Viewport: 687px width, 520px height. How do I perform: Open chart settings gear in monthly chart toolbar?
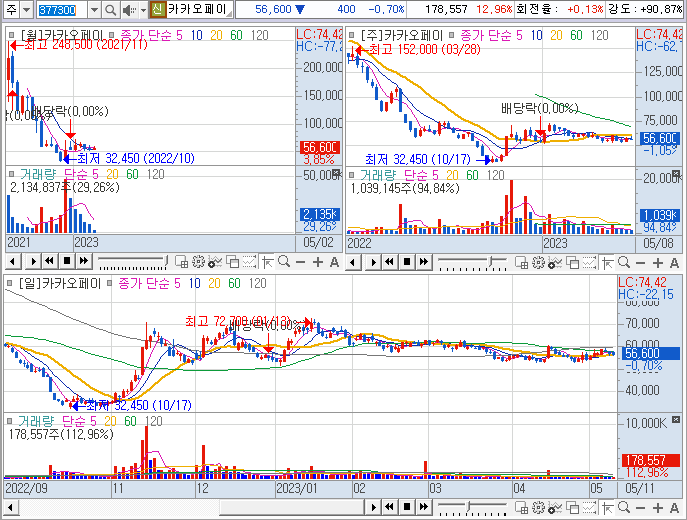point(198,262)
